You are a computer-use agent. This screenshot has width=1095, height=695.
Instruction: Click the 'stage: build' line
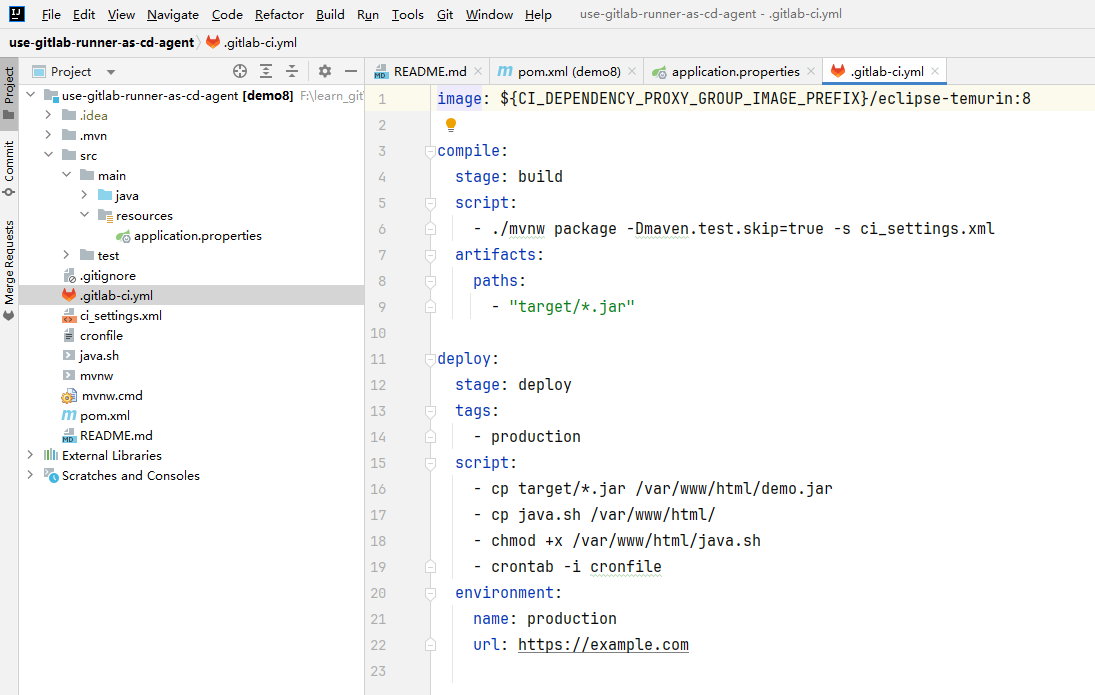(x=508, y=177)
